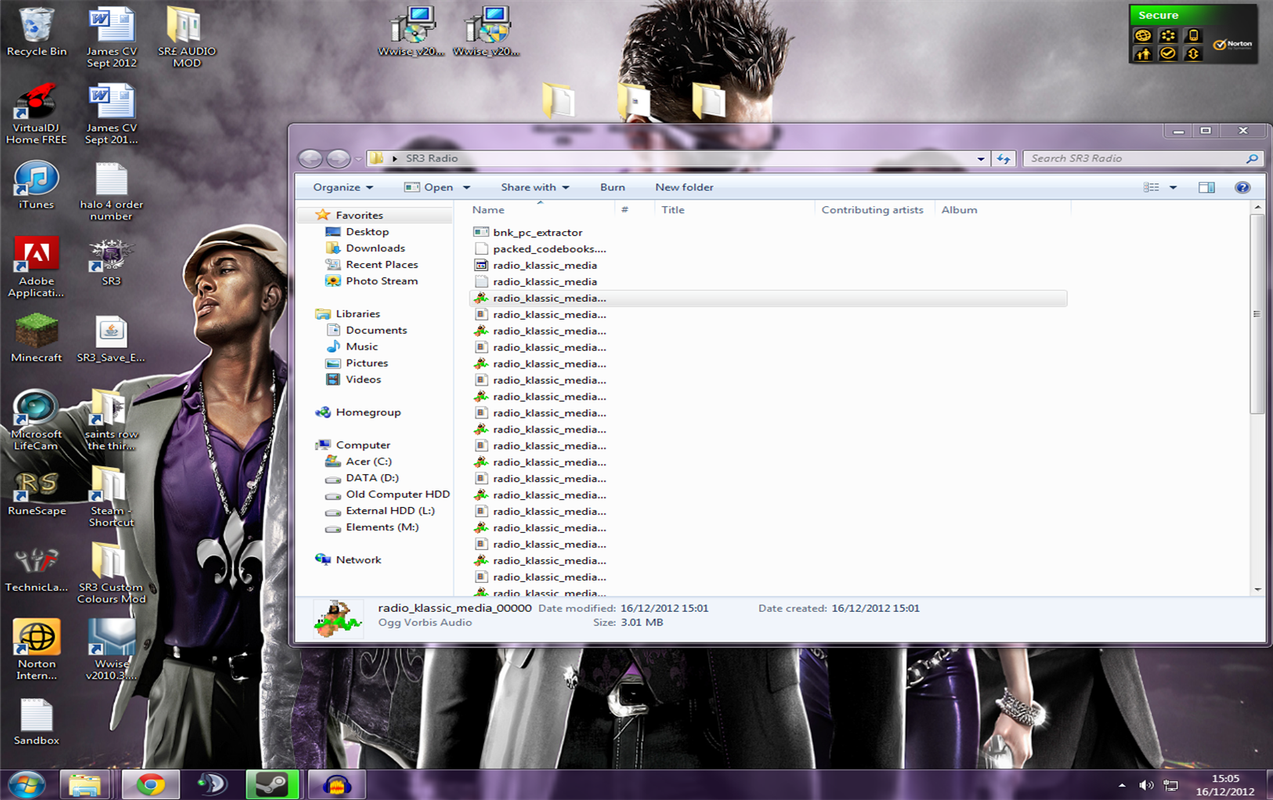
Task: Select the Minecraft desktop icon
Action: [x=36, y=338]
